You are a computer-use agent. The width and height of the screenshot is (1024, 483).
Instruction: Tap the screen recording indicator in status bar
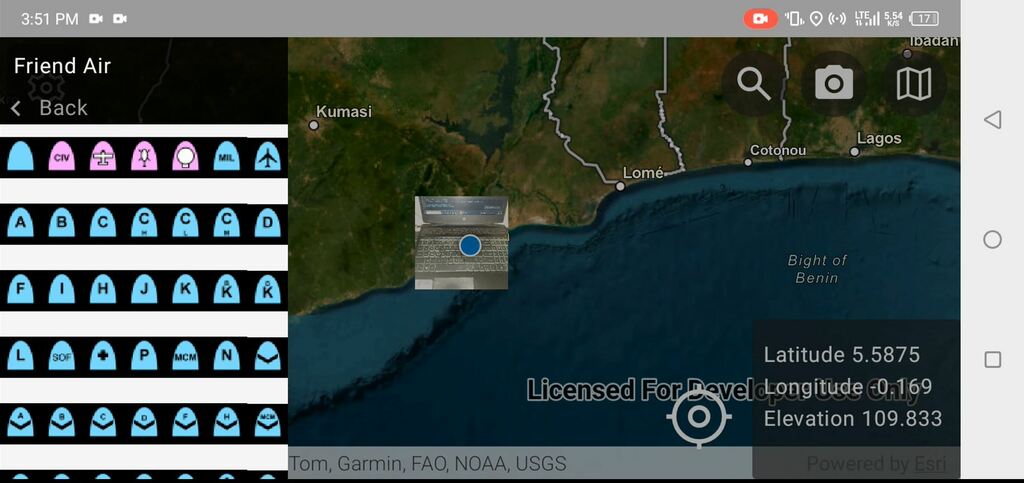click(760, 18)
